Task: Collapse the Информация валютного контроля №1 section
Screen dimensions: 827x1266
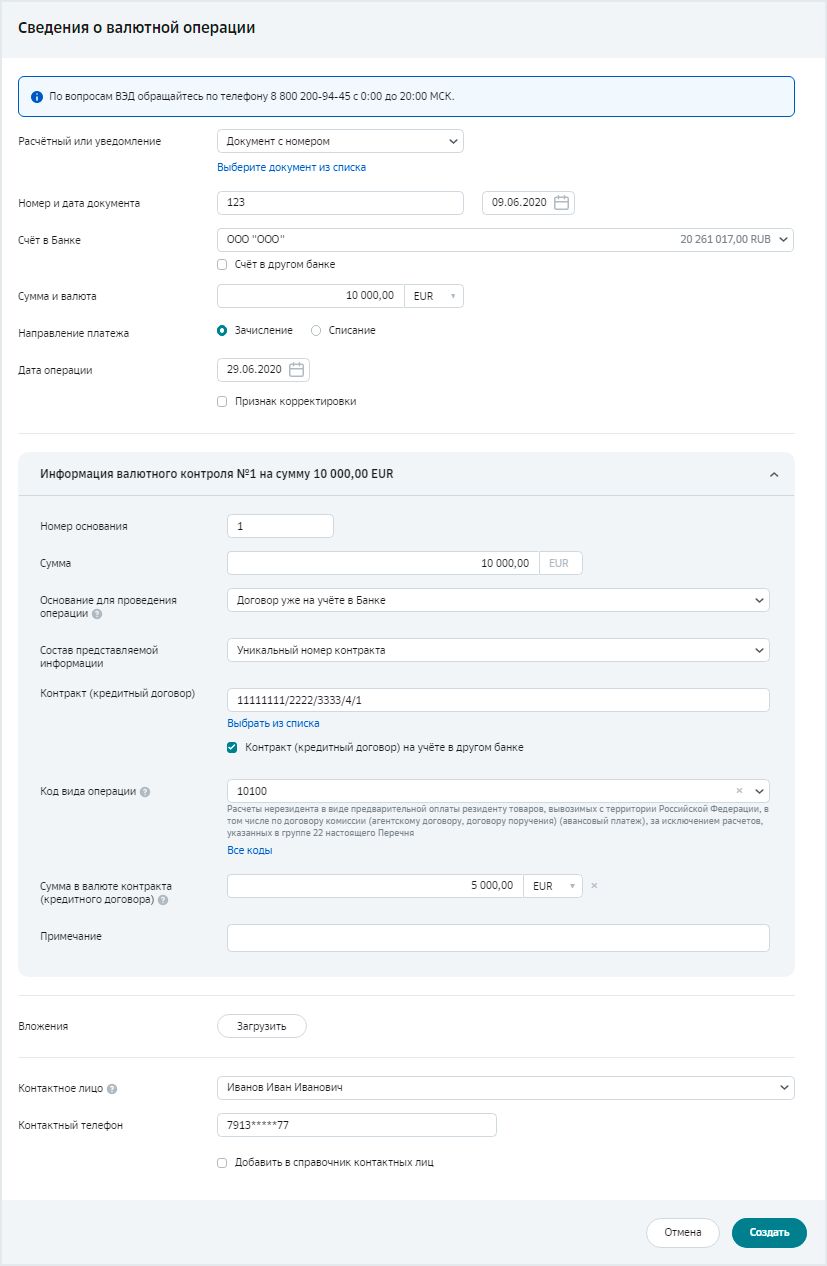Action: point(773,474)
